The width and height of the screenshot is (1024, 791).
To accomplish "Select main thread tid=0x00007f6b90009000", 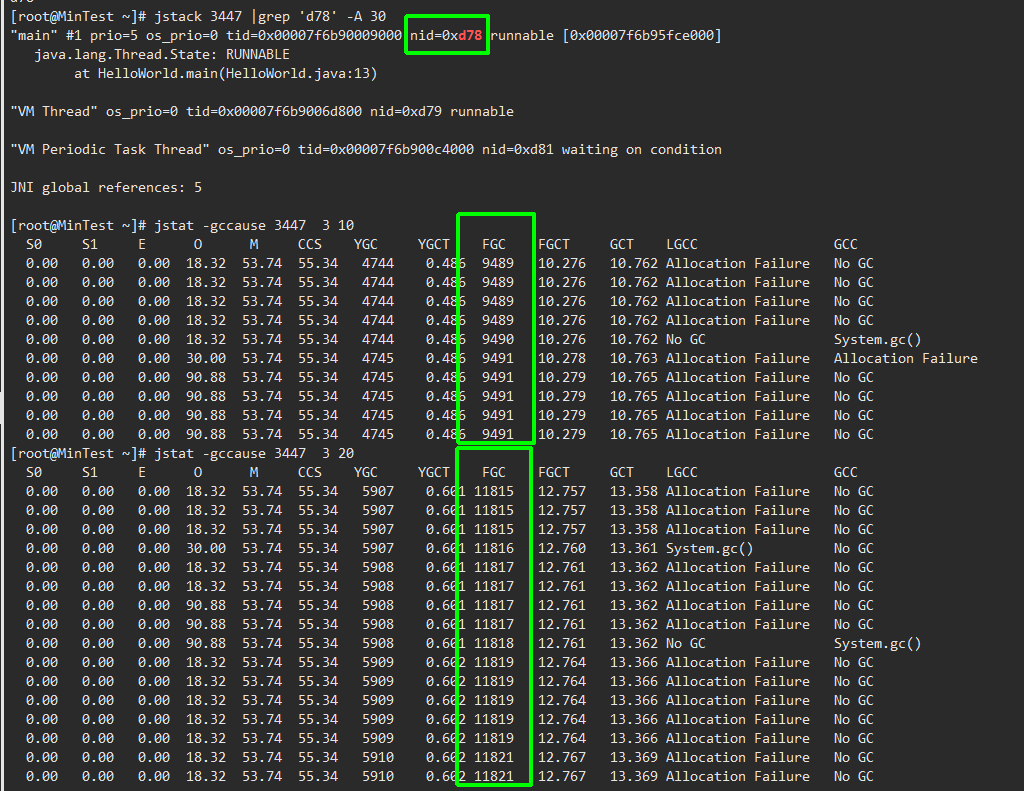I will 314,35.
